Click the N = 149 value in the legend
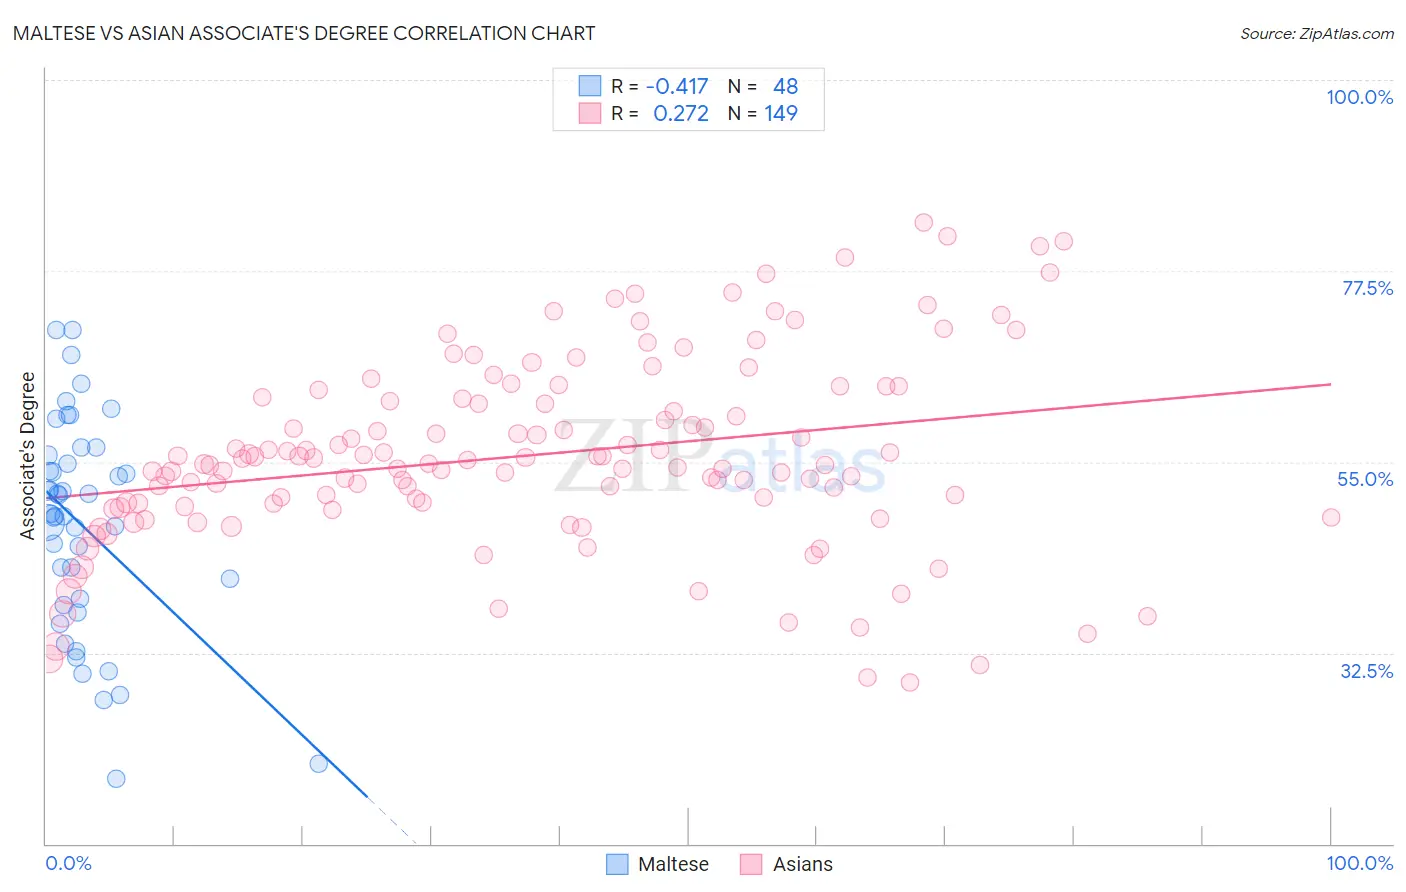Screen dimensions: 1406x892 click(x=762, y=113)
